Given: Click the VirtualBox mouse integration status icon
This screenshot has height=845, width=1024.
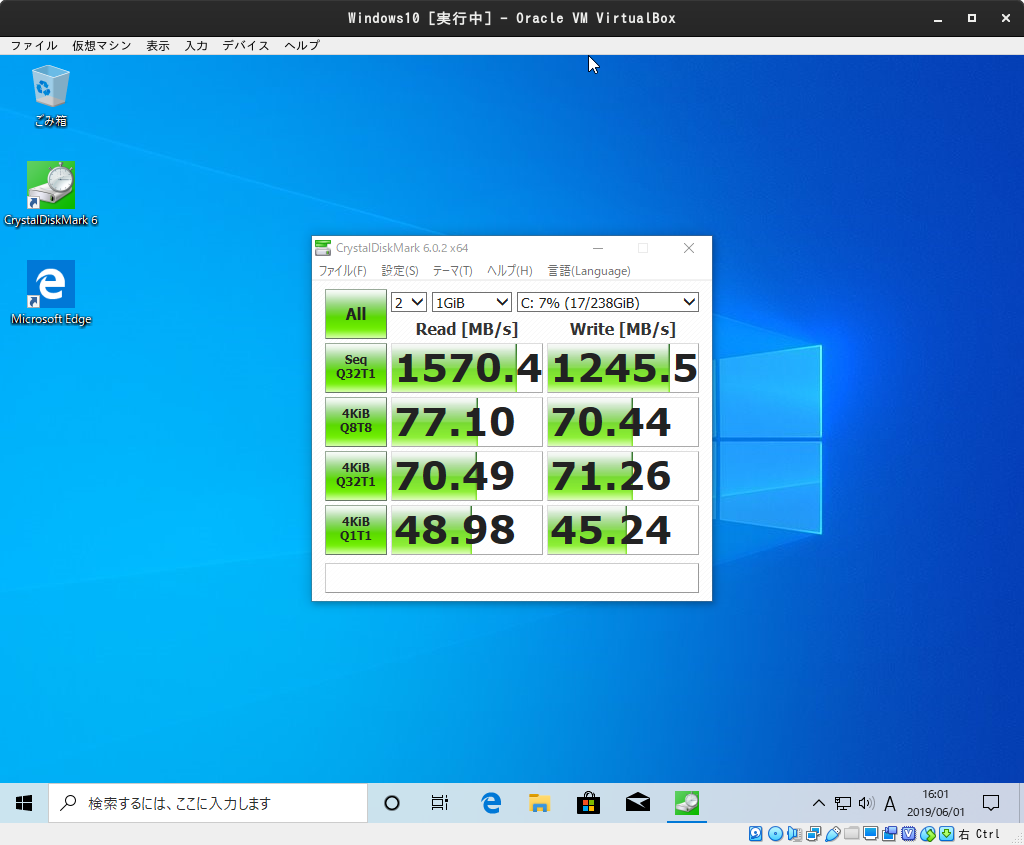Looking at the screenshot, I should tap(927, 834).
